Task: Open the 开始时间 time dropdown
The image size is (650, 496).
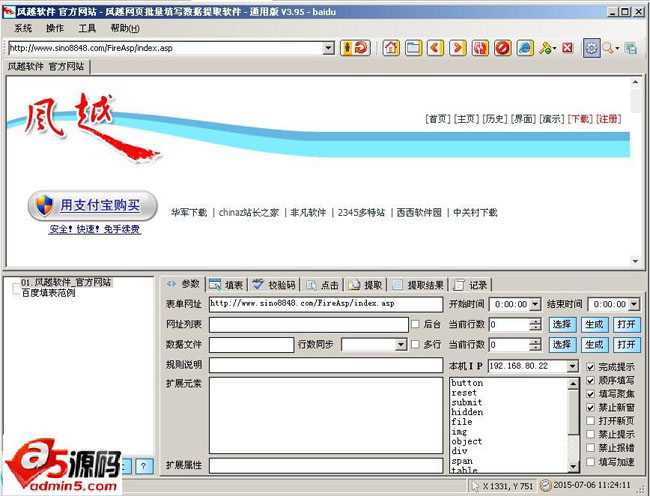Action: click(x=535, y=304)
